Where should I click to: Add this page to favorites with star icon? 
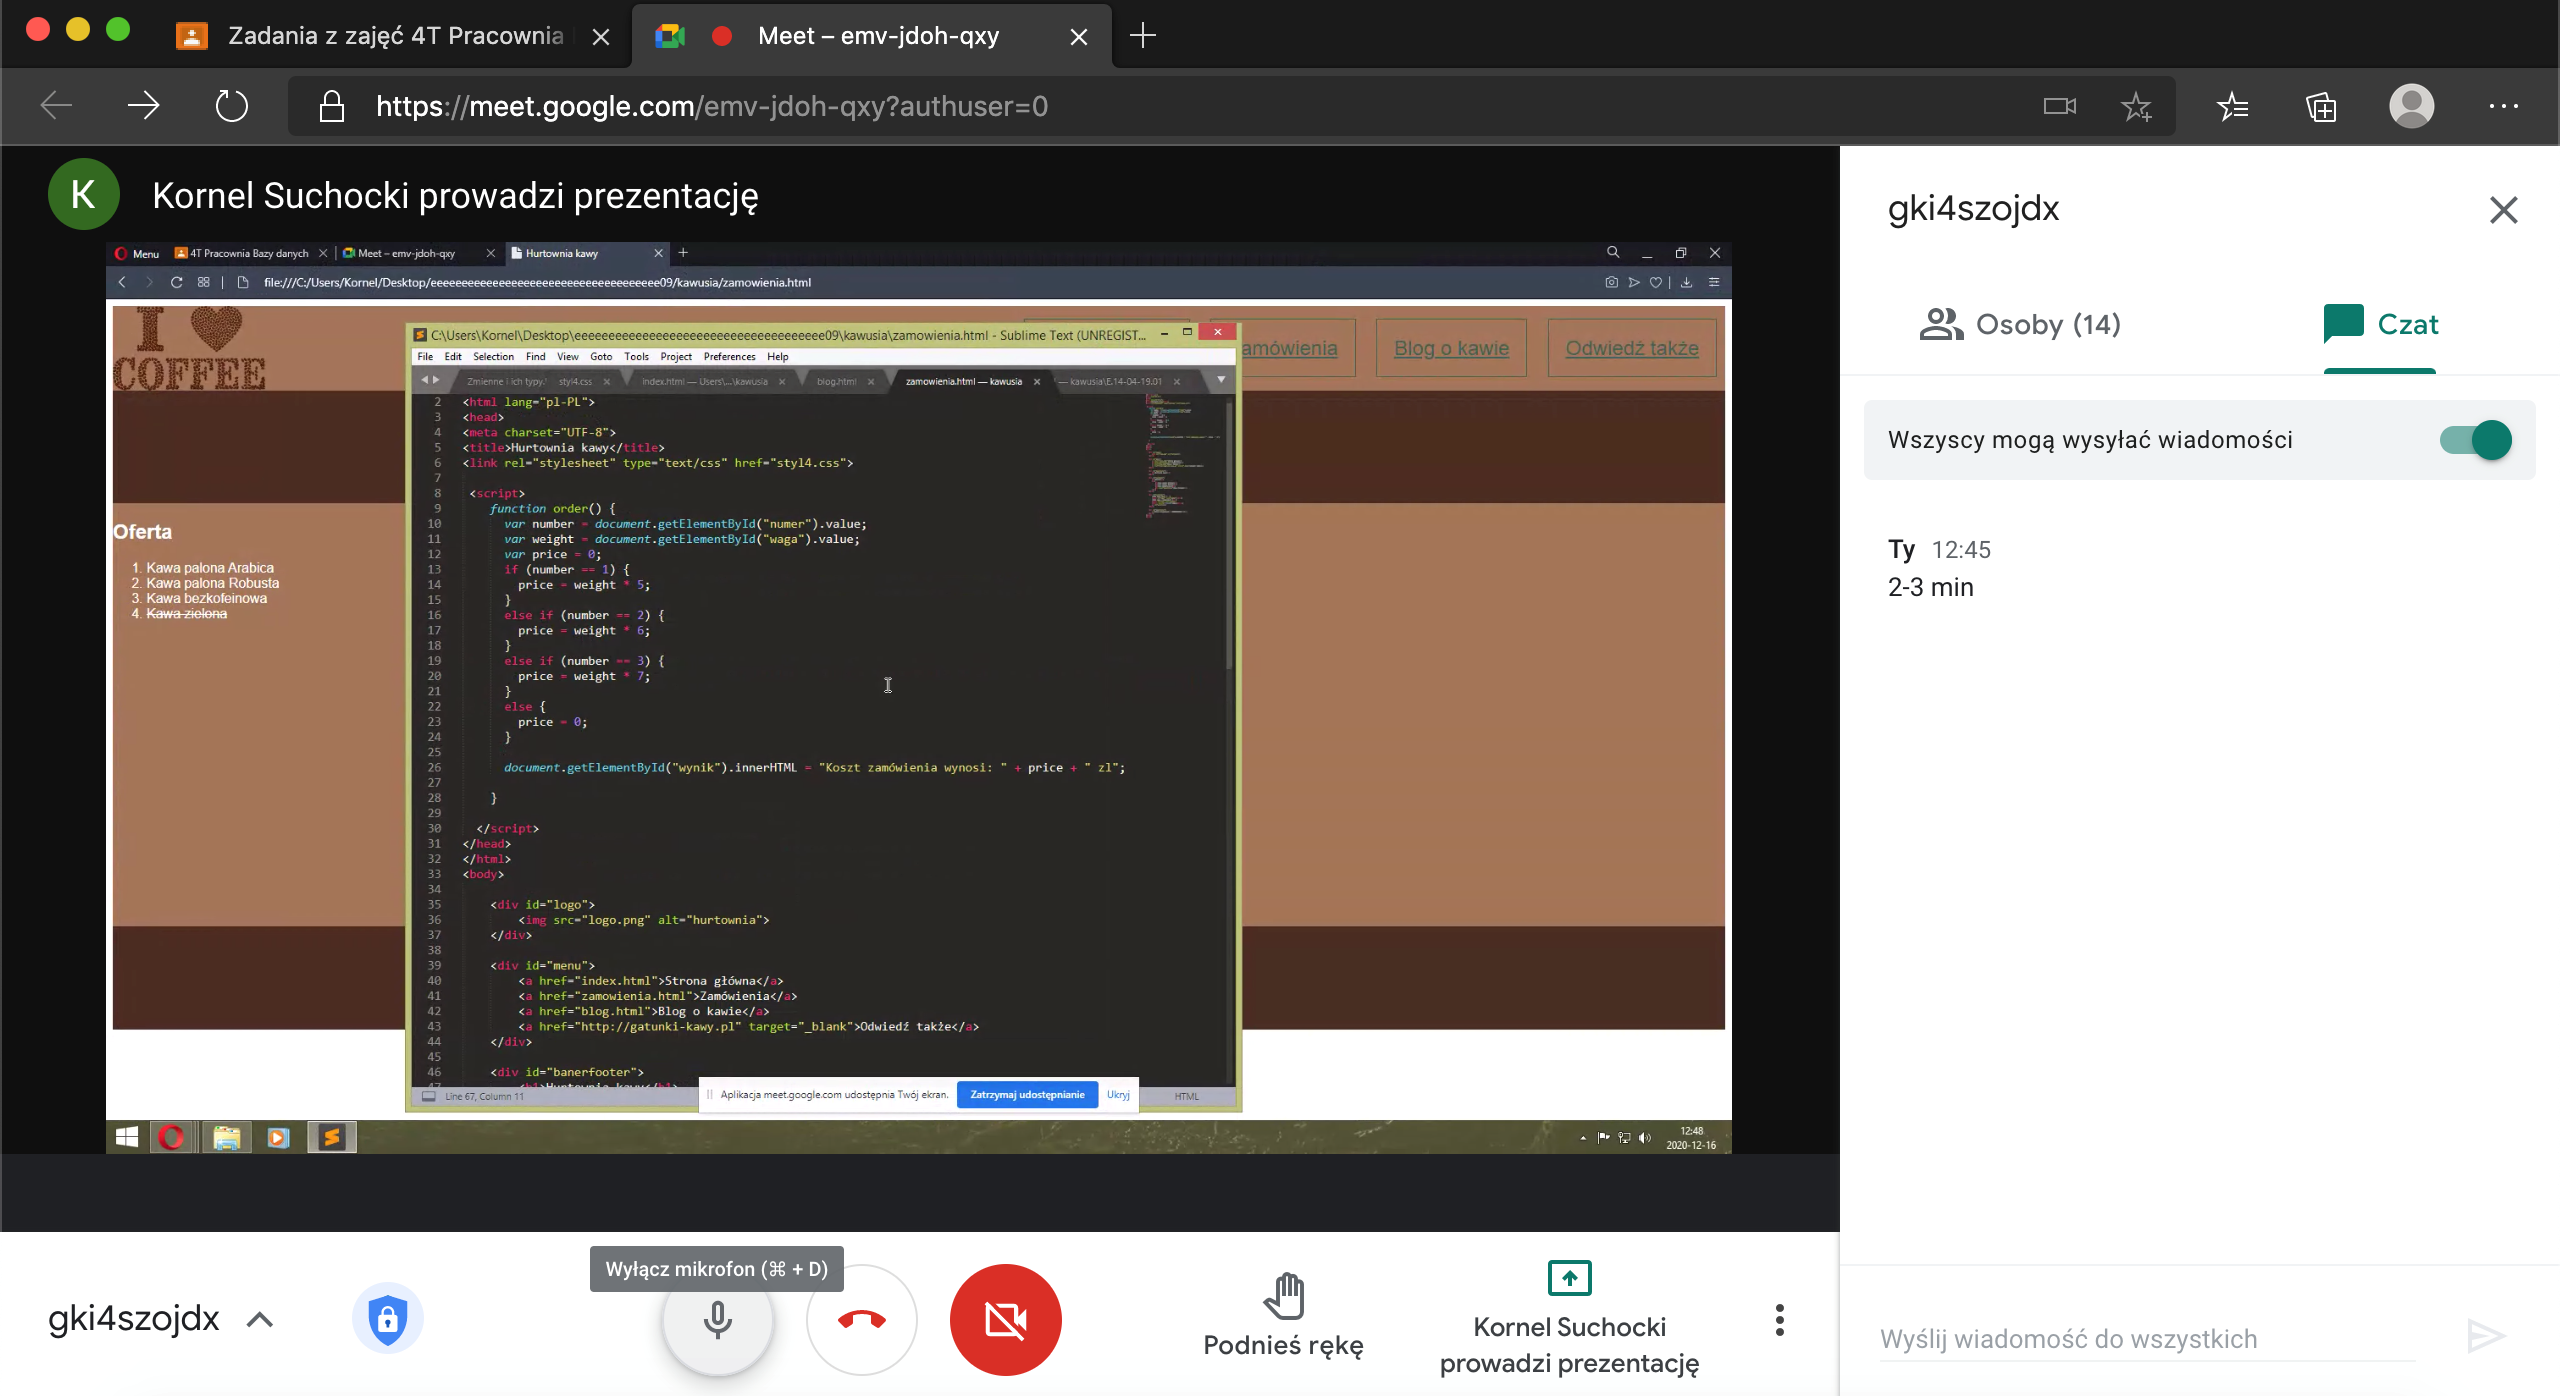tap(2136, 106)
